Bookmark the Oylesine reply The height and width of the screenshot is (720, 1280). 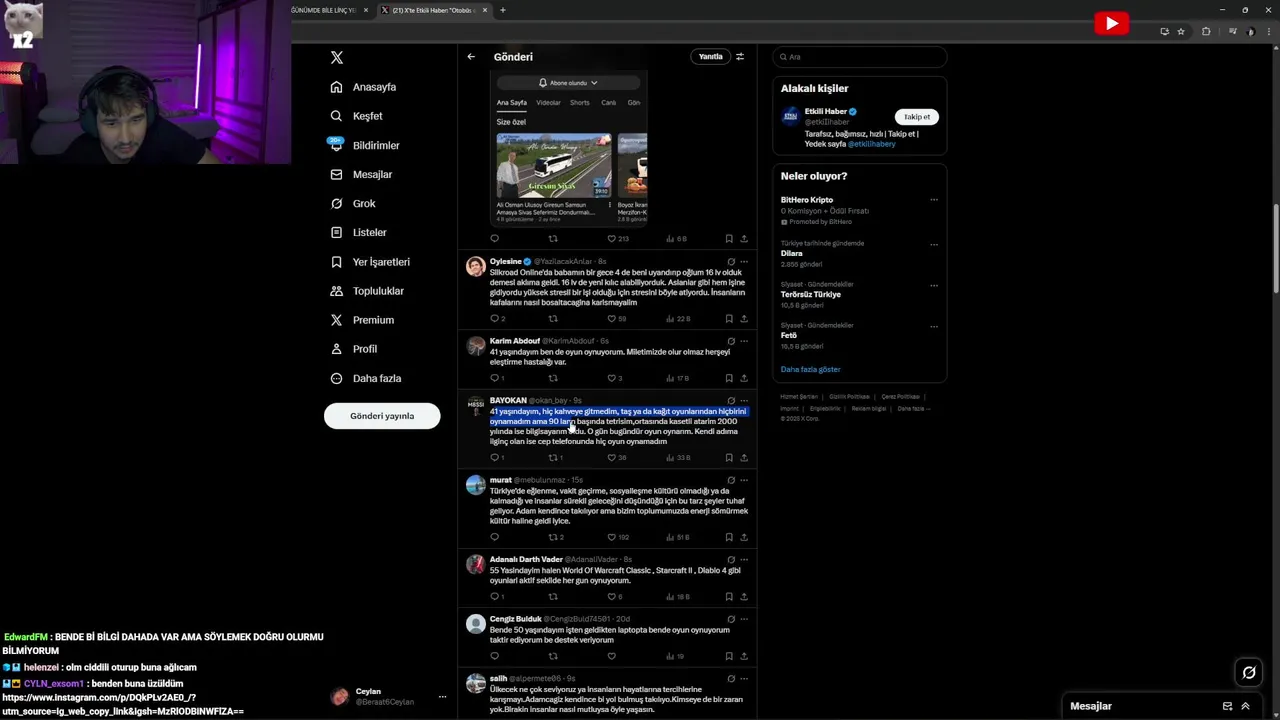coord(729,319)
